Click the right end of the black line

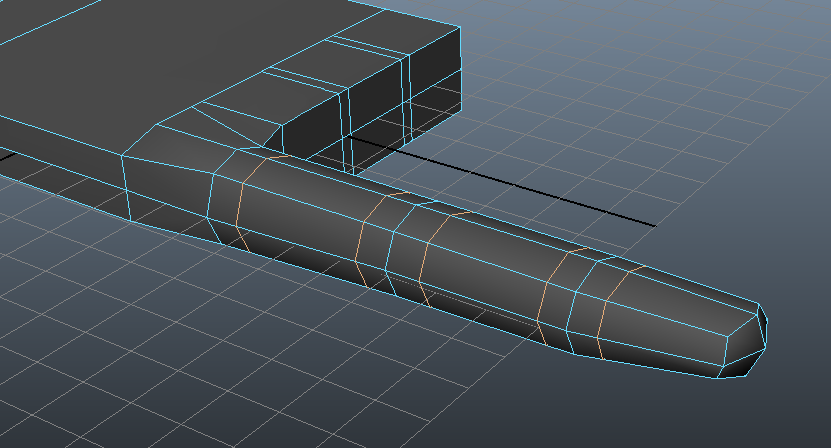tap(653, 225)
